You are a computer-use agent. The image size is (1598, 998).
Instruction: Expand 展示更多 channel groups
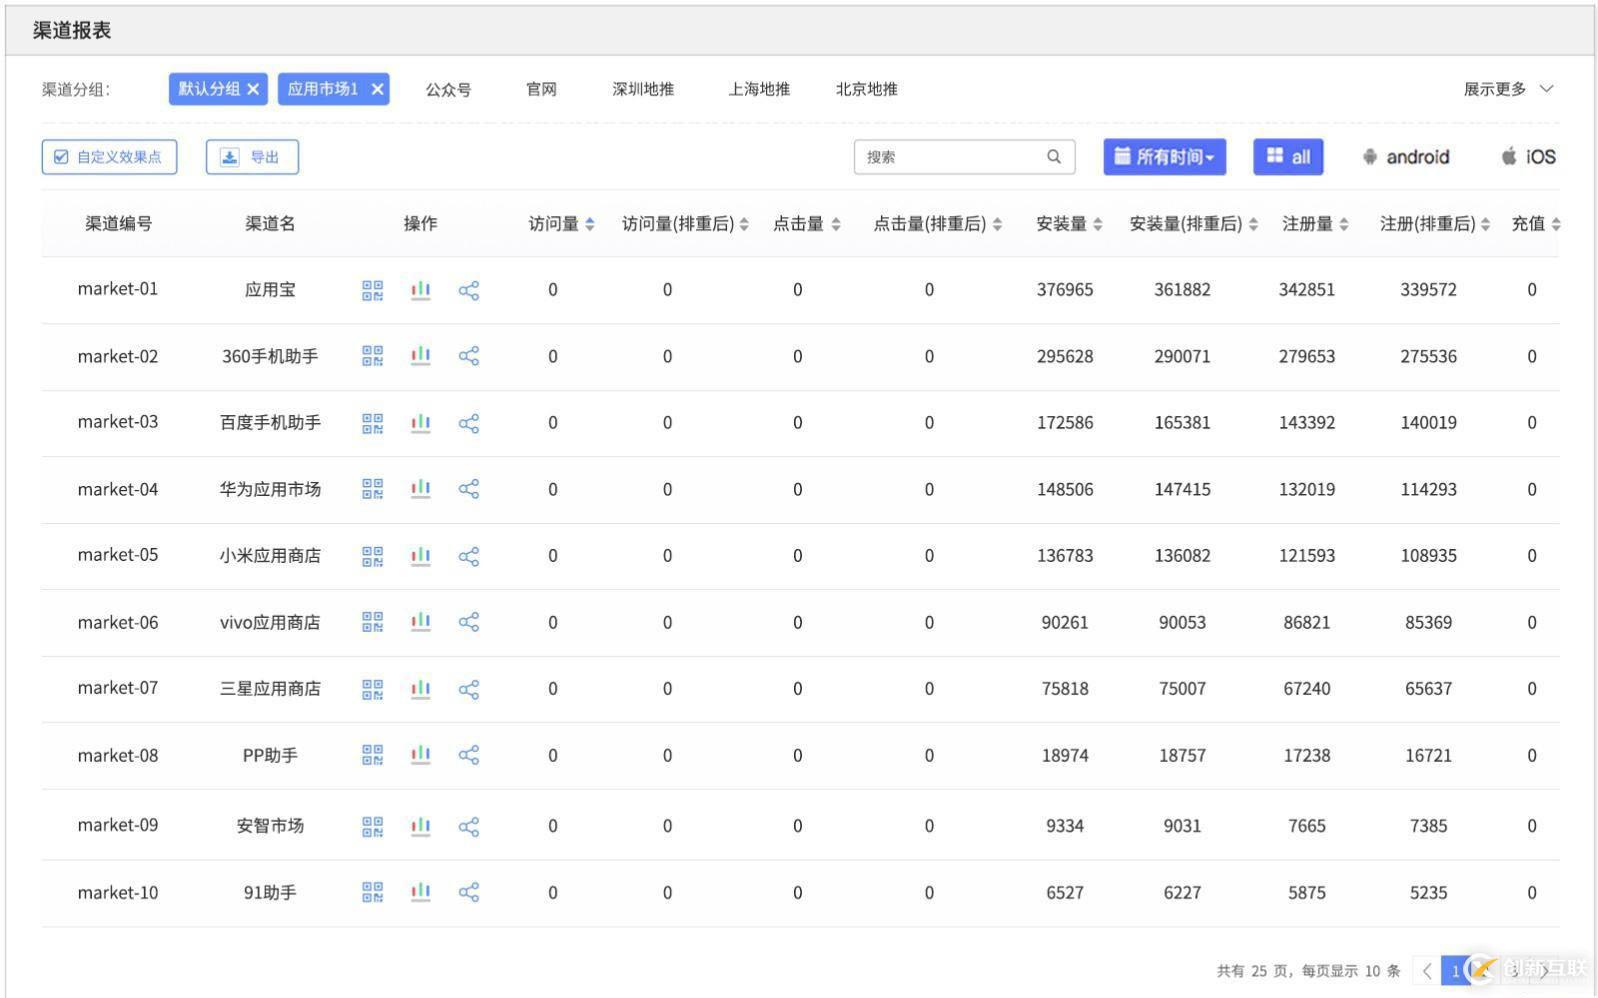(x=1507, y=89)
